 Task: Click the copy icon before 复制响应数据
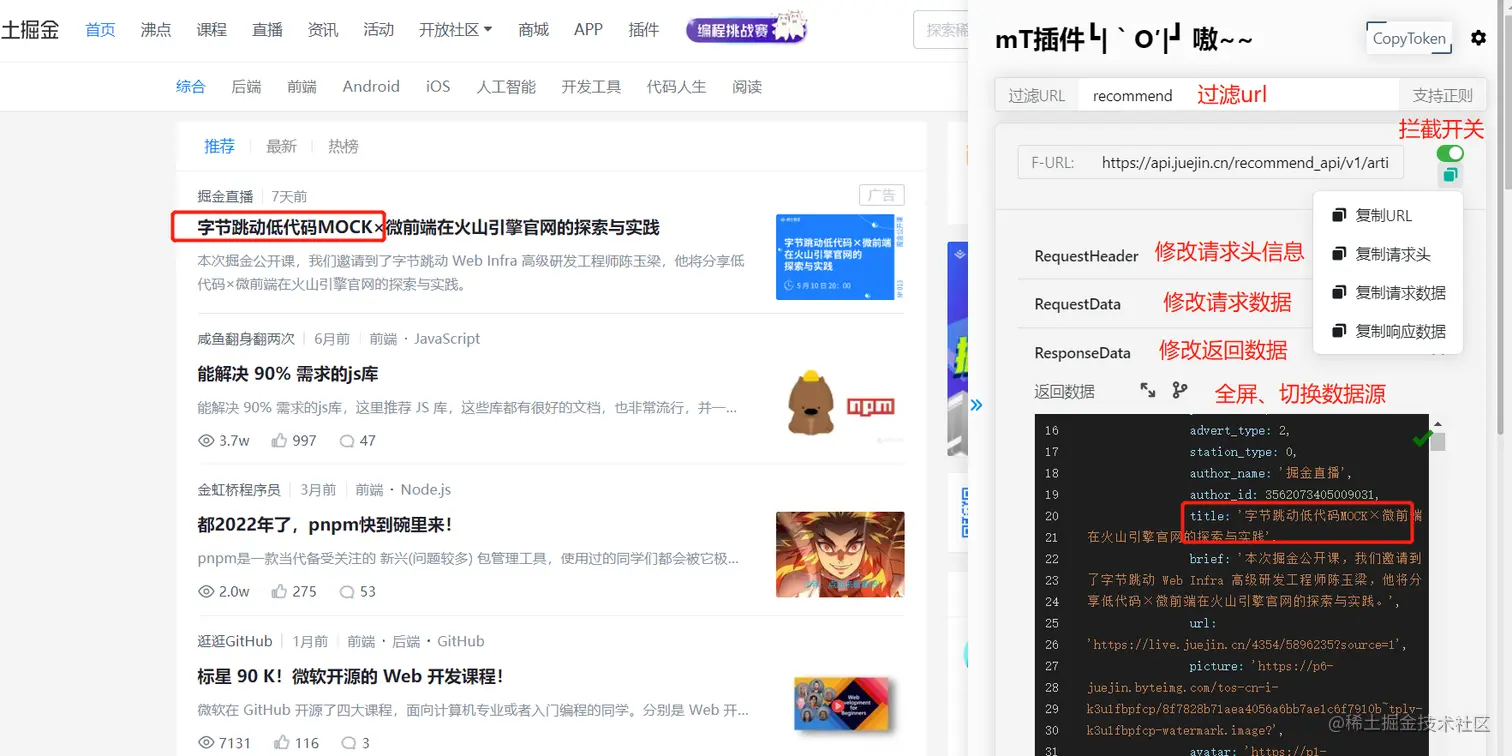(1338, 330)
